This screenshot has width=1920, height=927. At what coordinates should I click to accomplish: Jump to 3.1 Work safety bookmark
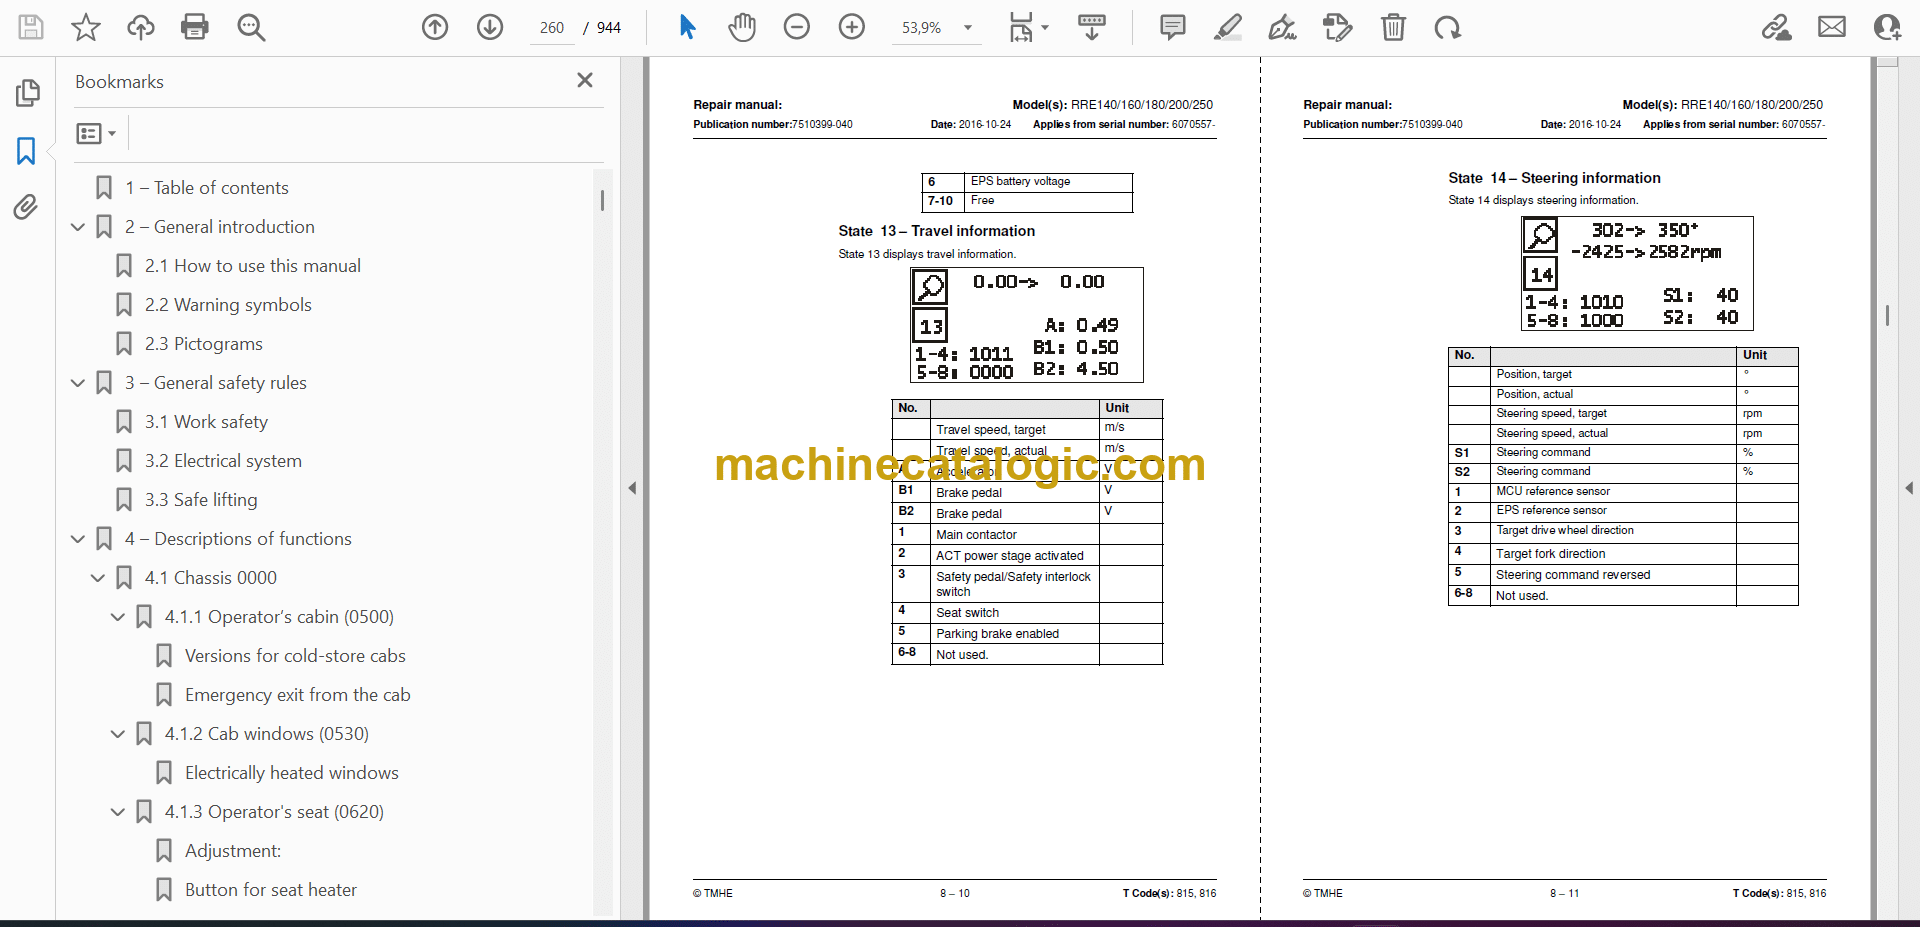tap(206, 422)
